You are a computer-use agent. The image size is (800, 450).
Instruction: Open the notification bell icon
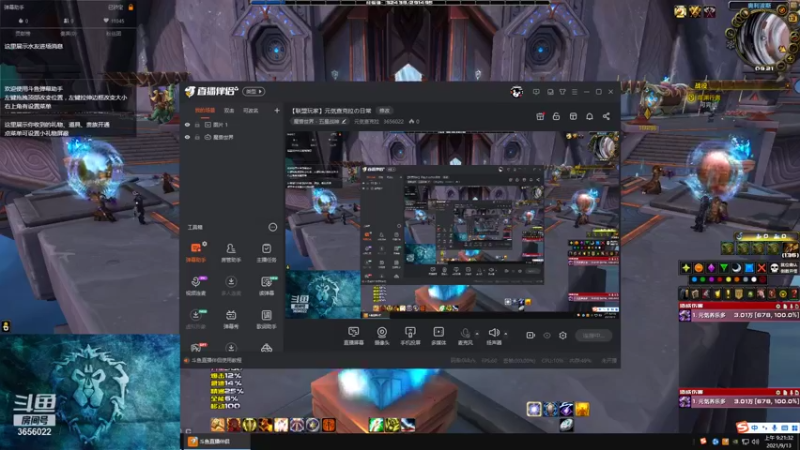click(589, 116)
